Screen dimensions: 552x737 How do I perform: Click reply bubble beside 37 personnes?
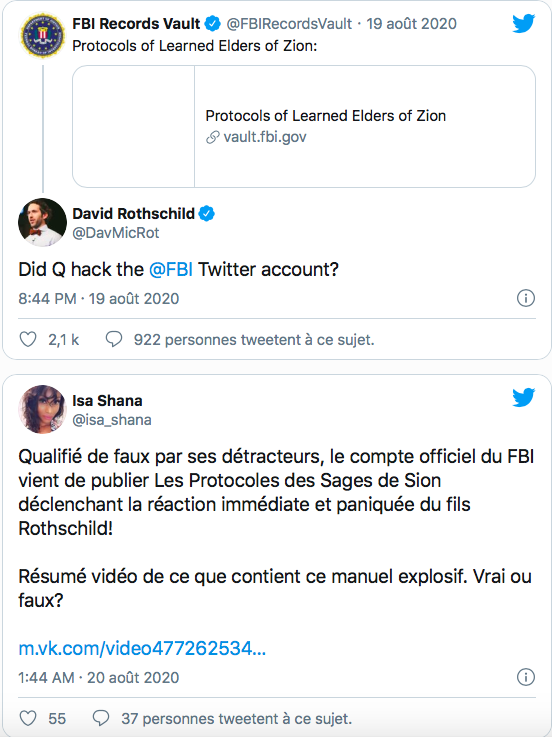click(101, 718)
